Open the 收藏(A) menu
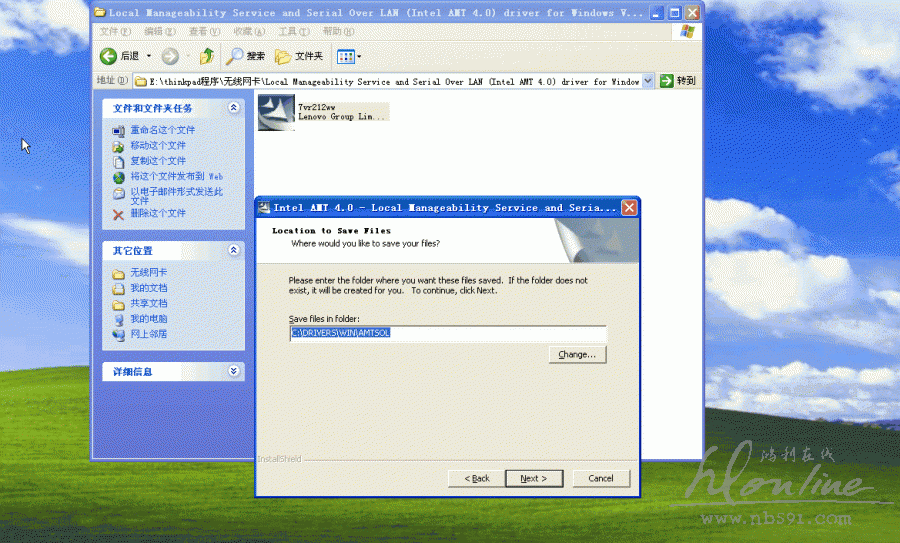 pos(249,32)
